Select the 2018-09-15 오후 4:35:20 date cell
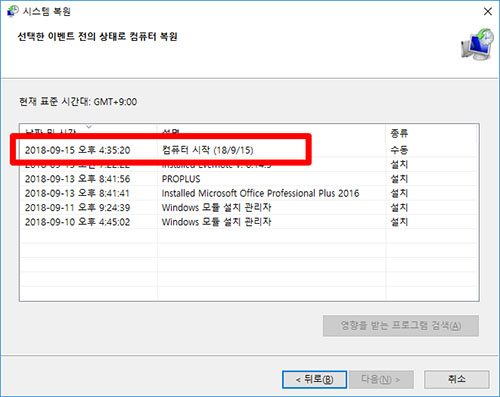The width and height of the screenshot is (500, 397). point(77,150)
